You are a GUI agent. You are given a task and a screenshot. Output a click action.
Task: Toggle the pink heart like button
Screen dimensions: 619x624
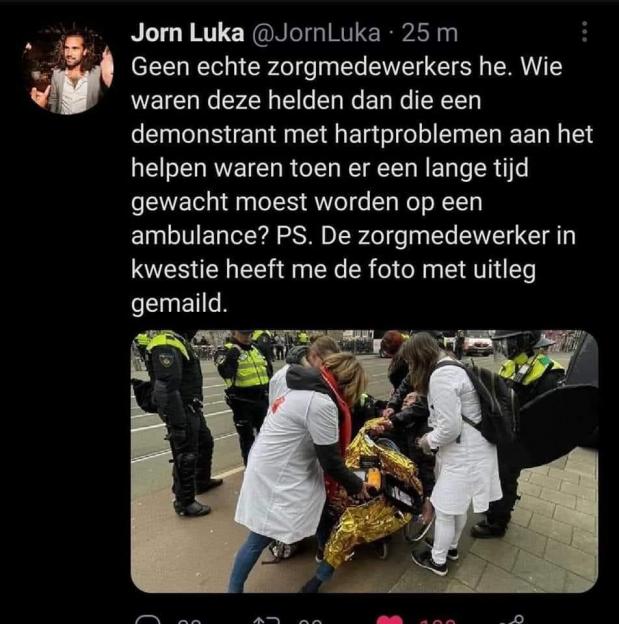point(389,620)
